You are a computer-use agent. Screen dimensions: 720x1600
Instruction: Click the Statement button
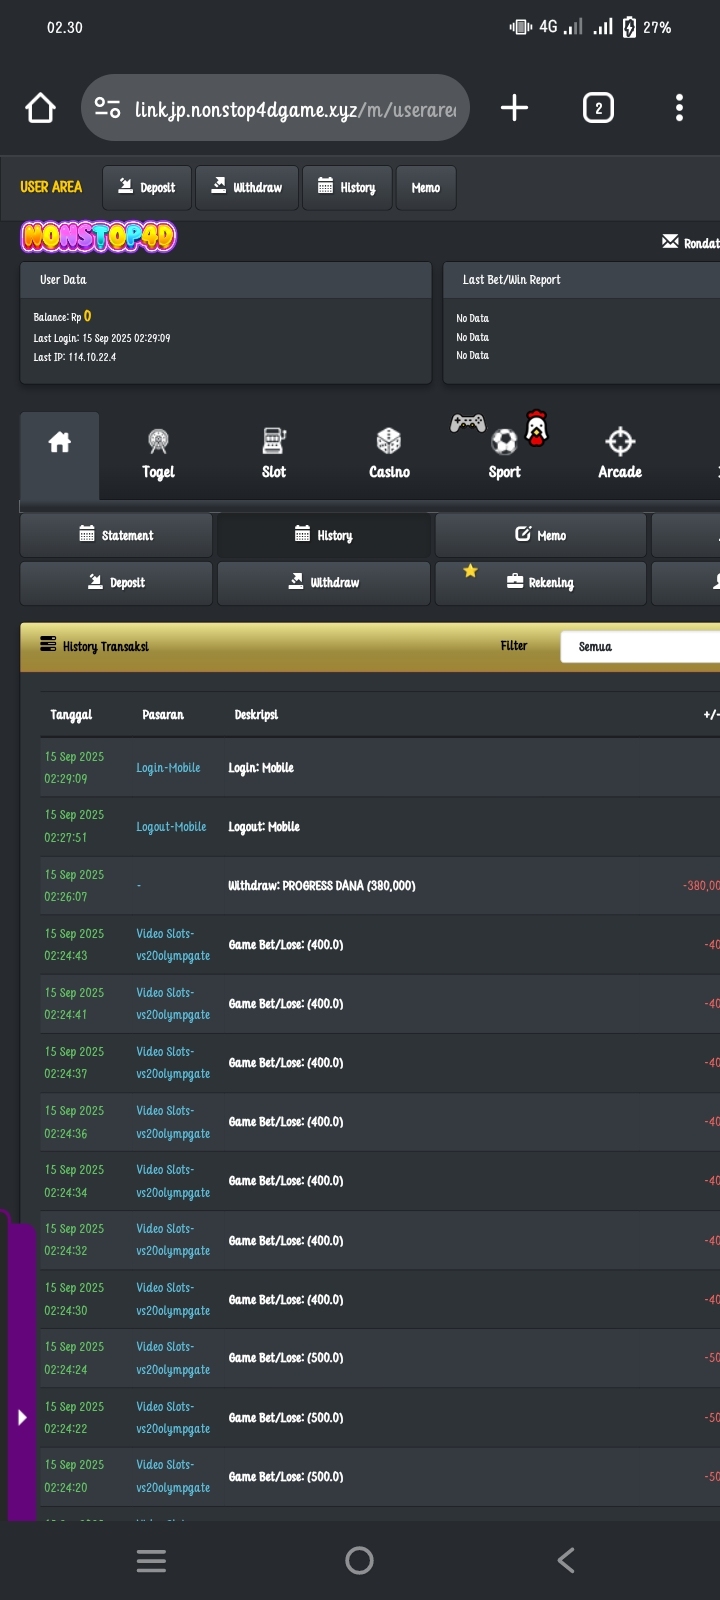(116, 536)
